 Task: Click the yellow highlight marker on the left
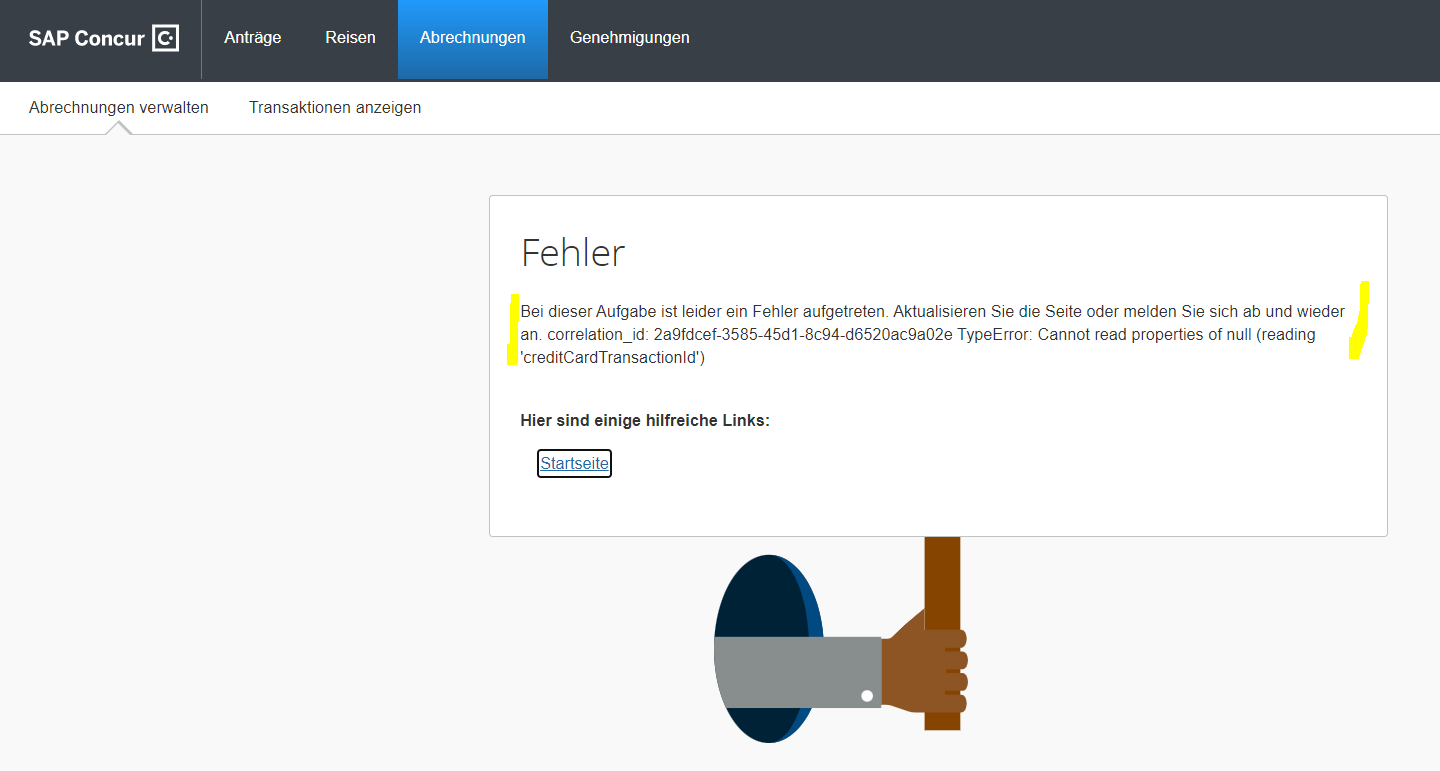(514, 330)
